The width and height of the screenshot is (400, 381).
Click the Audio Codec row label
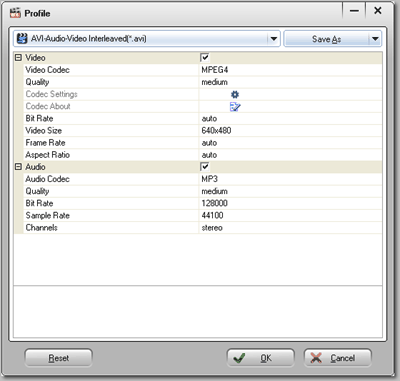click(48, 179)
